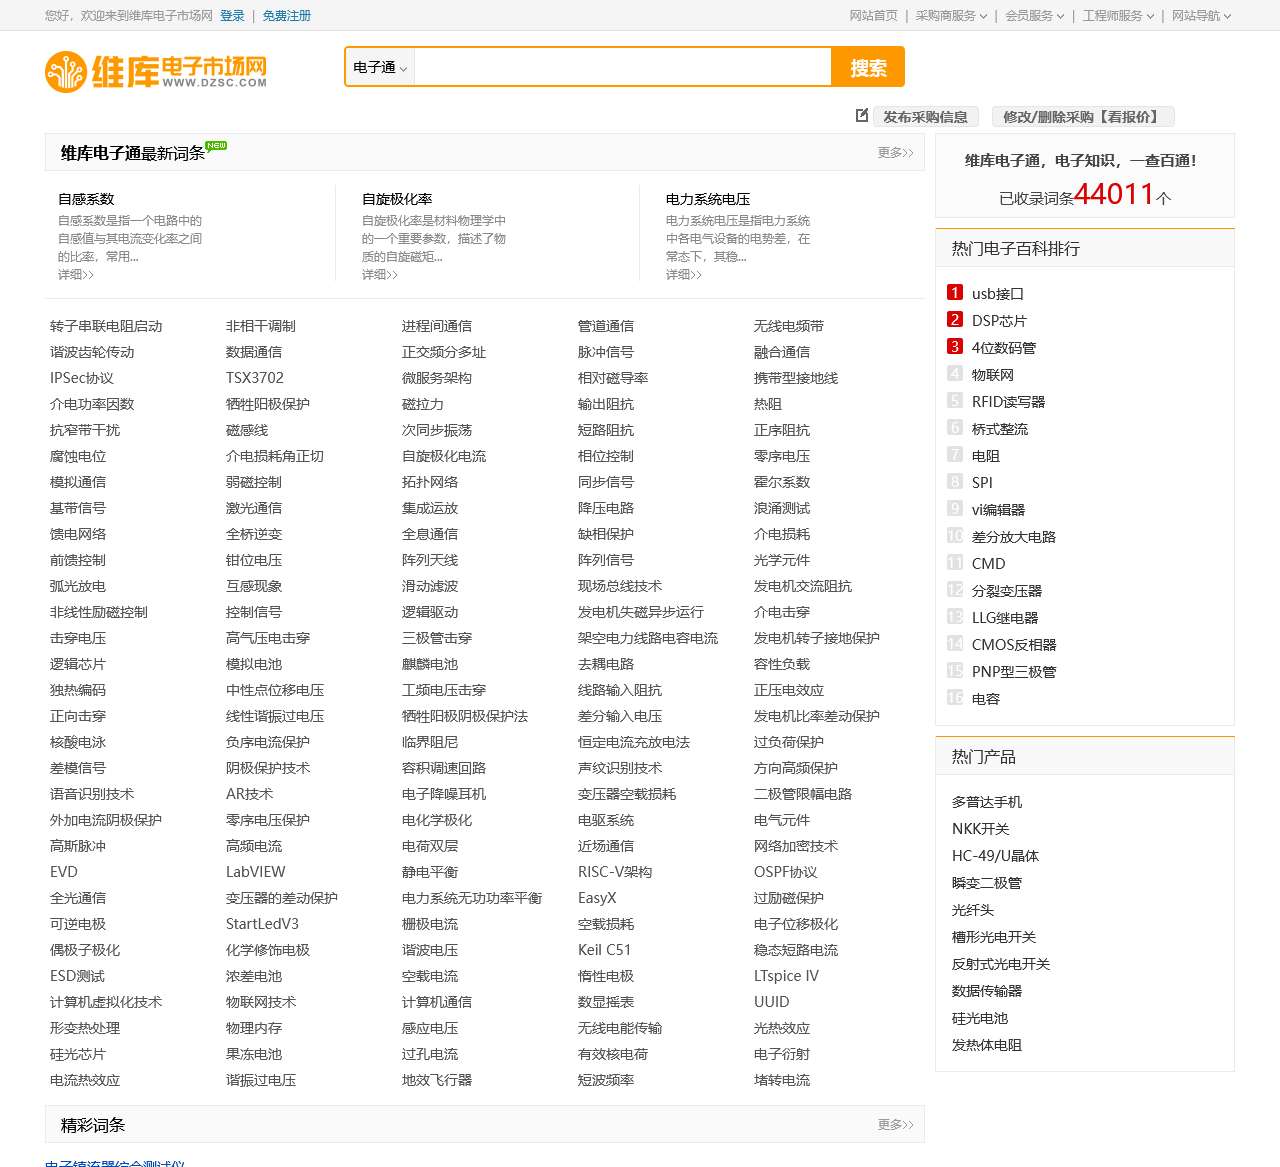Click the publish purchase info edit icon

[862, 116]
